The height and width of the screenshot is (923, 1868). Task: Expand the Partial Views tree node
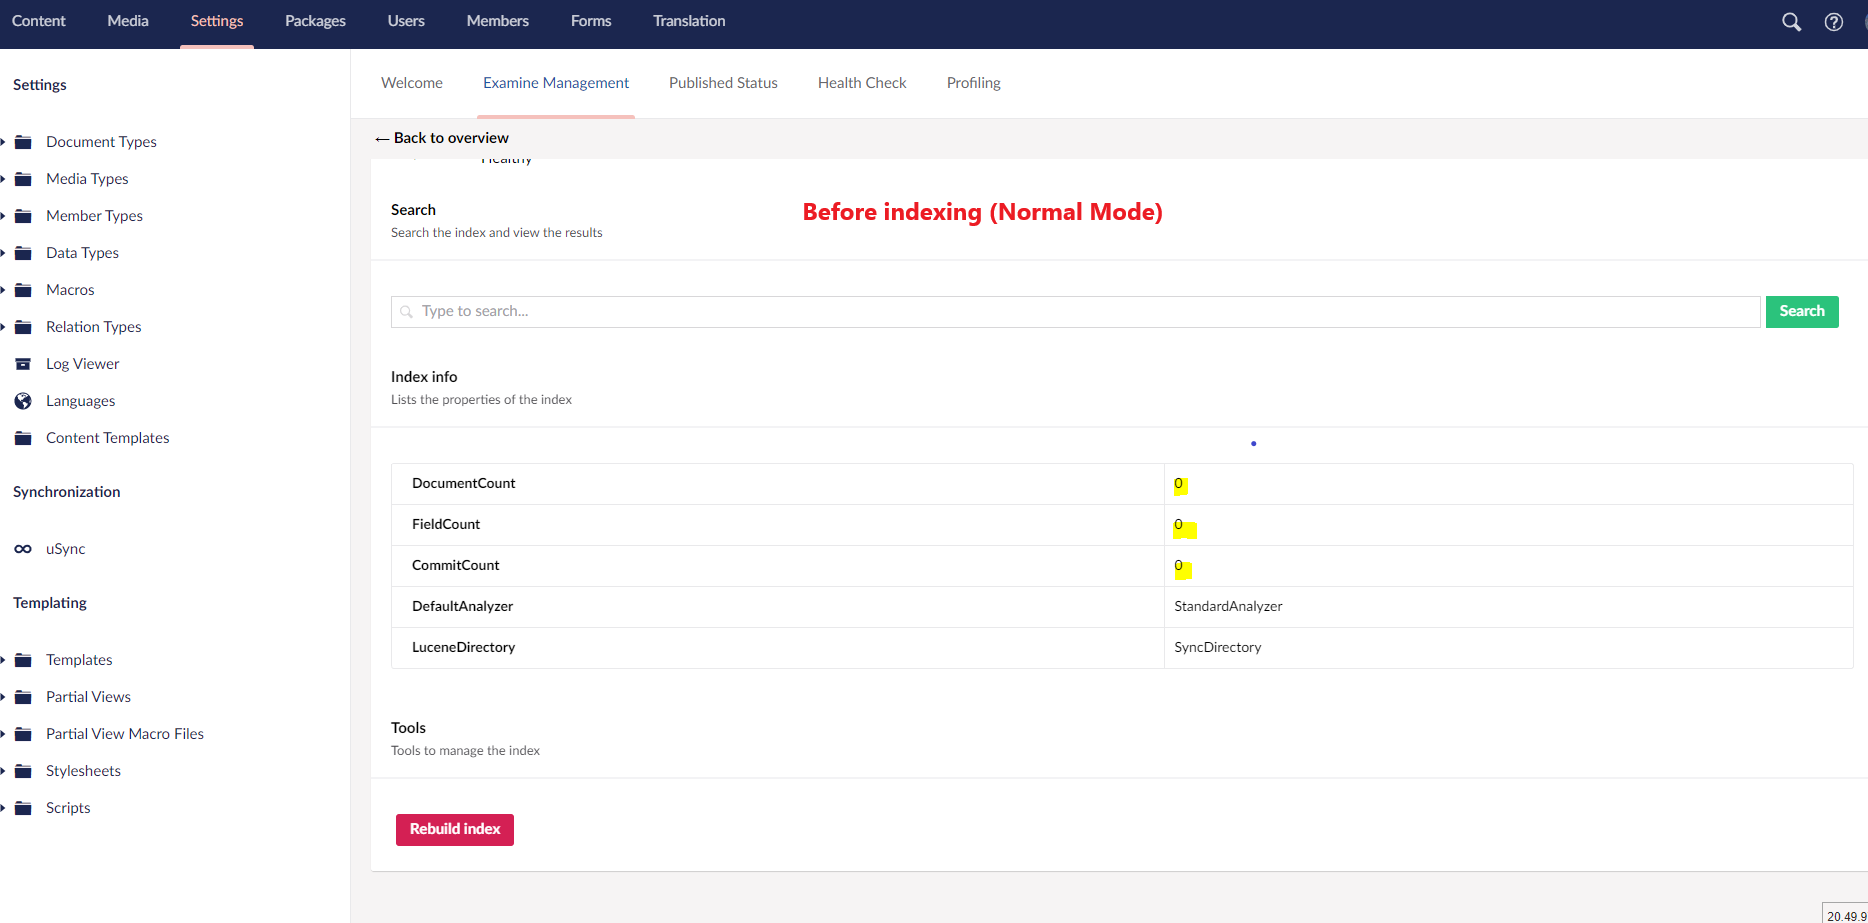click(x=6, y=696)
